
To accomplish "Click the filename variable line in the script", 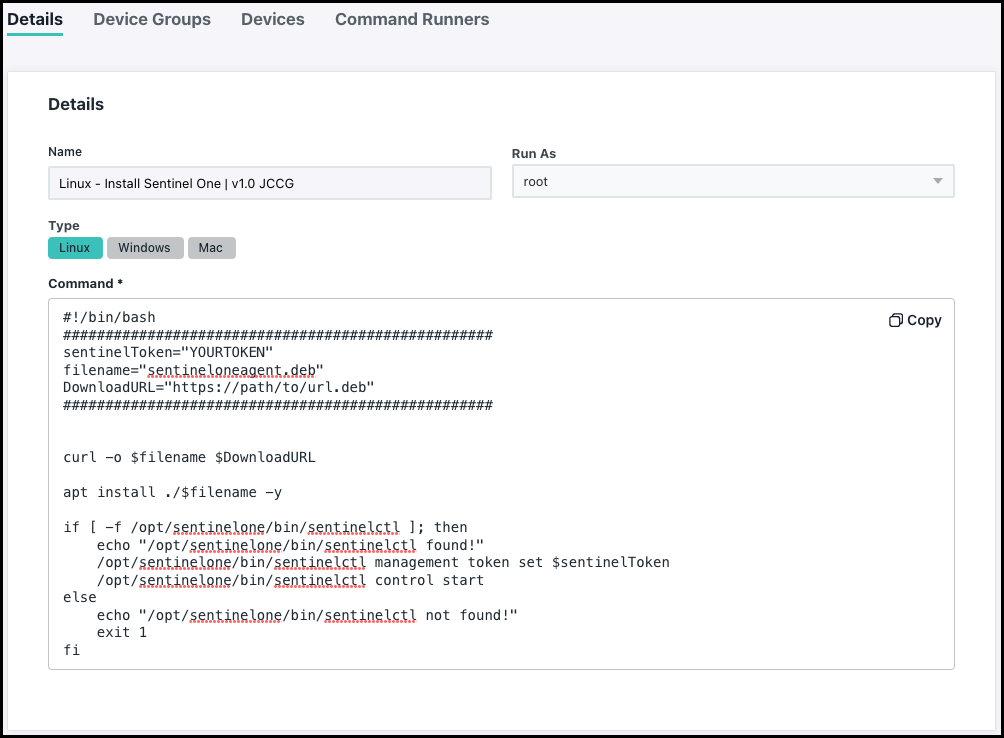I will point(193,370).
